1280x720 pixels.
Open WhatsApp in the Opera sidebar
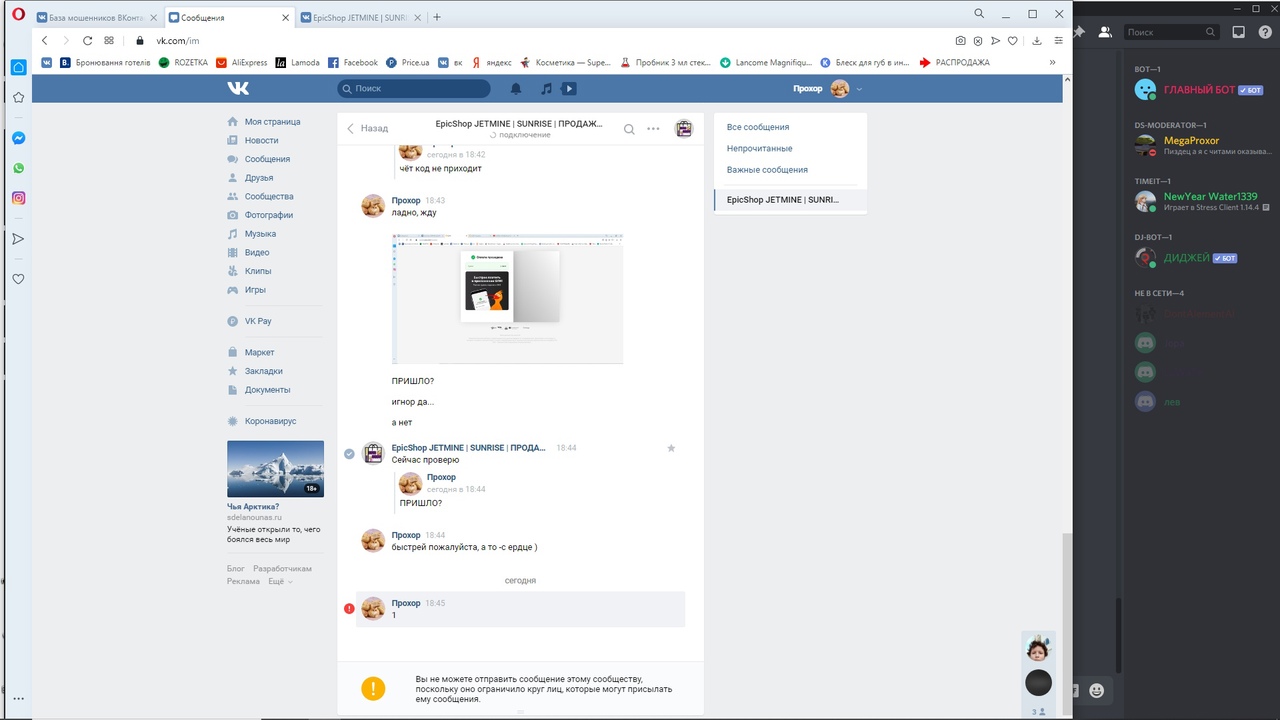coord(18,168)
